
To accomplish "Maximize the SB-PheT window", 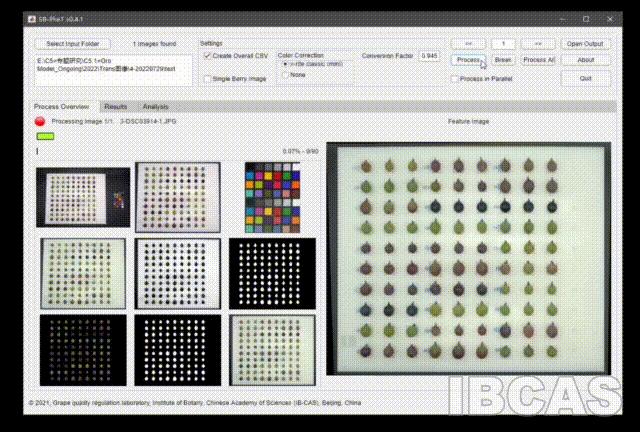I will click(585, 18).
